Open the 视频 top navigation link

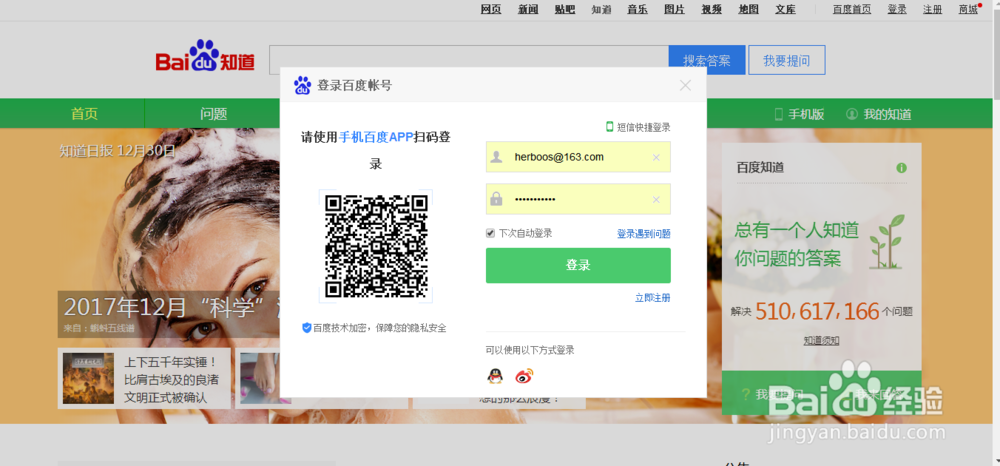pos(711,9)
